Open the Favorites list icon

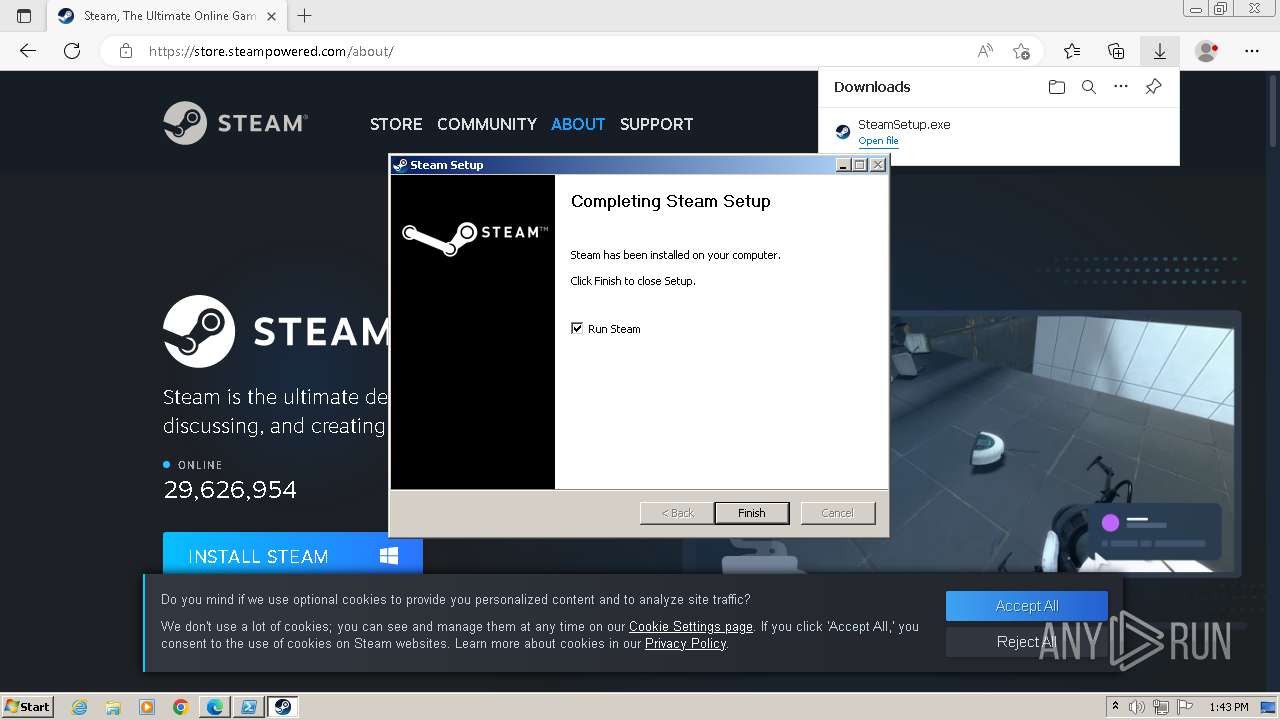coord(1072,51)
